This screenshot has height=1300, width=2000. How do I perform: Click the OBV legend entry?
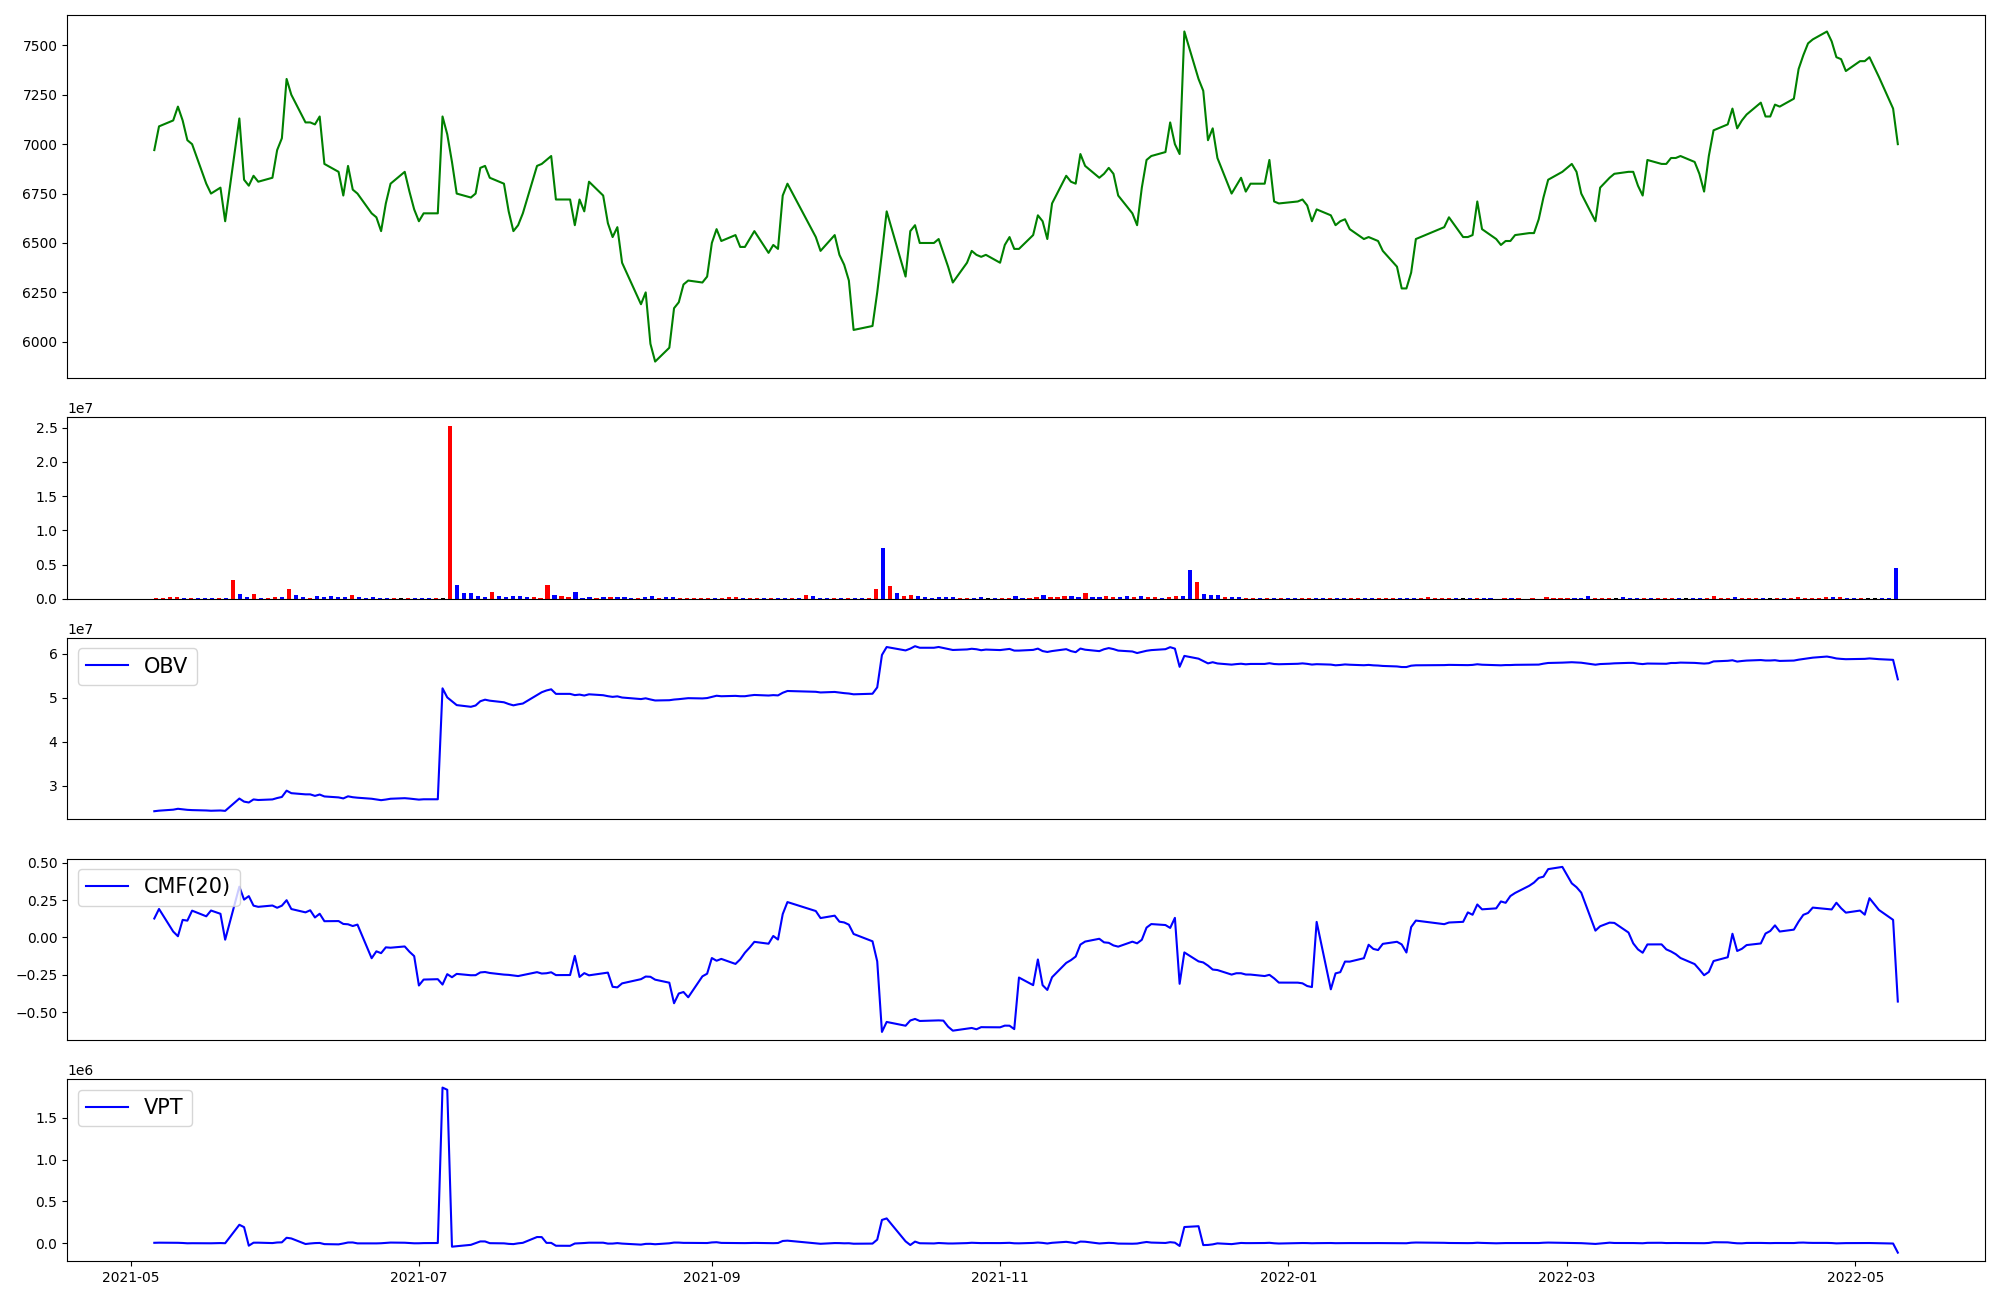(164, 666)
